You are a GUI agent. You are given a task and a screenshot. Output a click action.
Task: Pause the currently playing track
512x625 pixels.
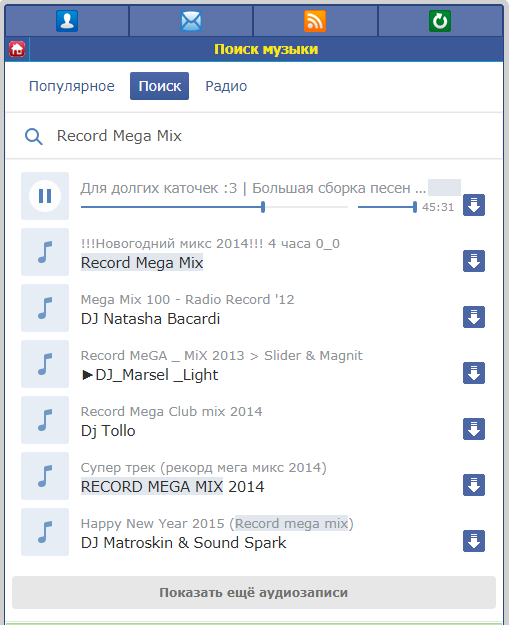(45, 196)
